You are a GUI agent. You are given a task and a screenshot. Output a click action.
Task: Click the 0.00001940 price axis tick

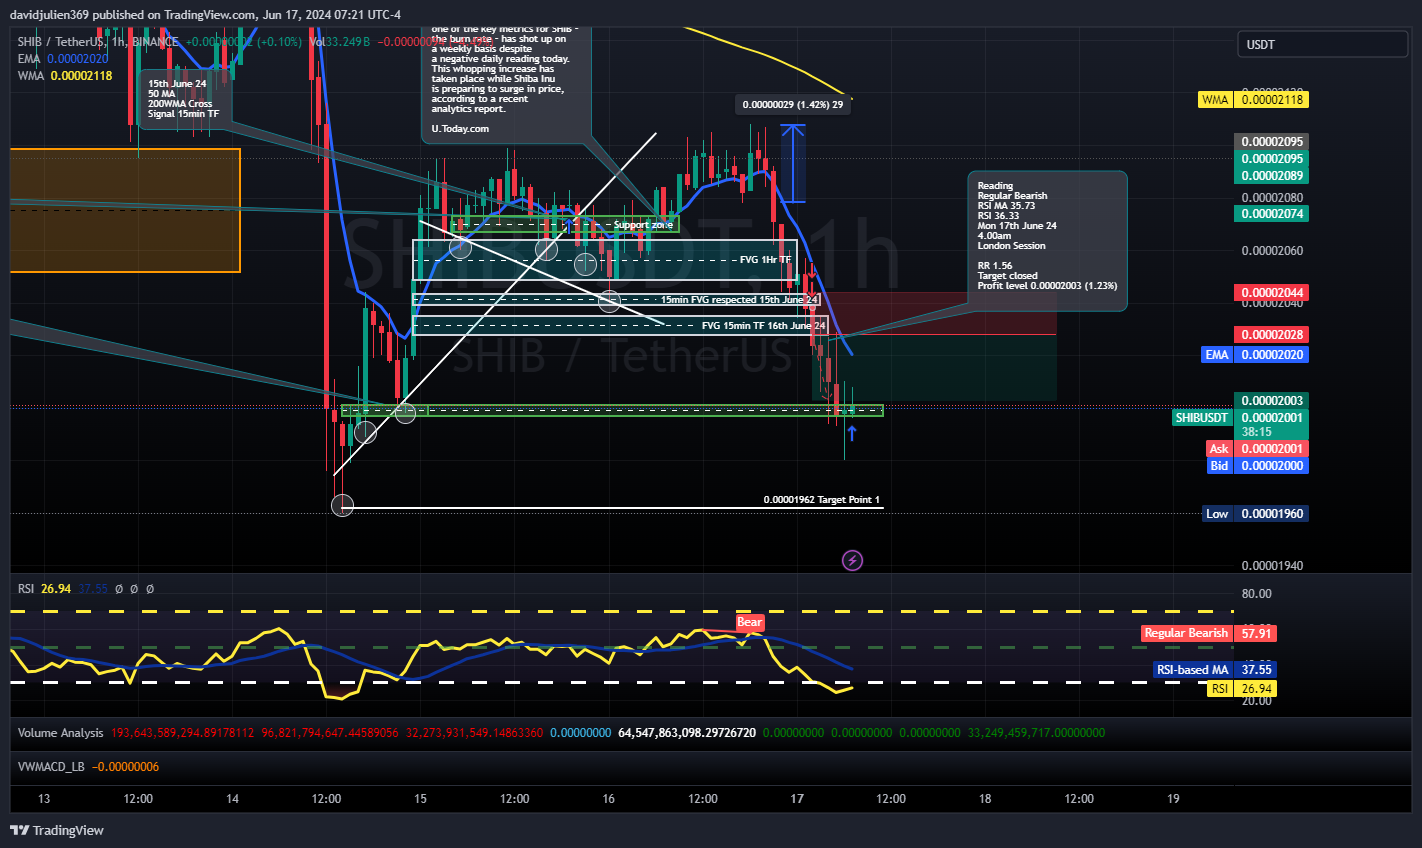click(1272, 566)
